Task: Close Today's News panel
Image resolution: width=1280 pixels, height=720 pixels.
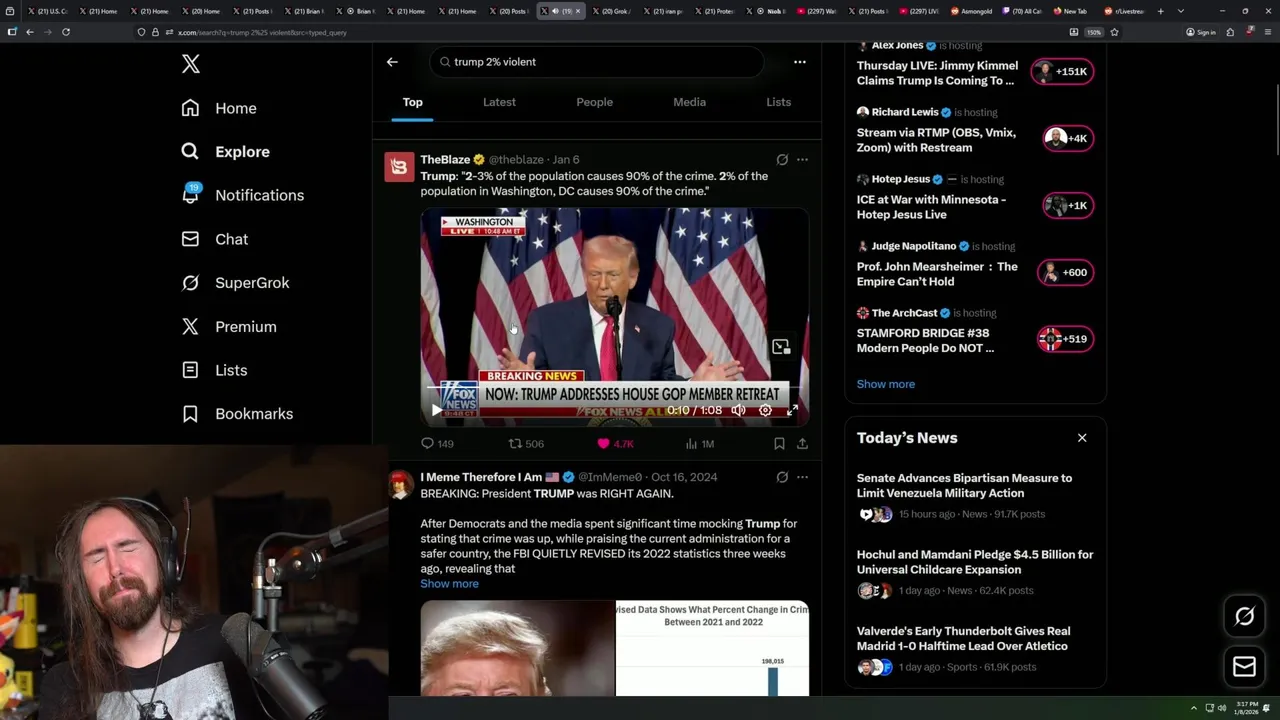Action: [1082, 438]
